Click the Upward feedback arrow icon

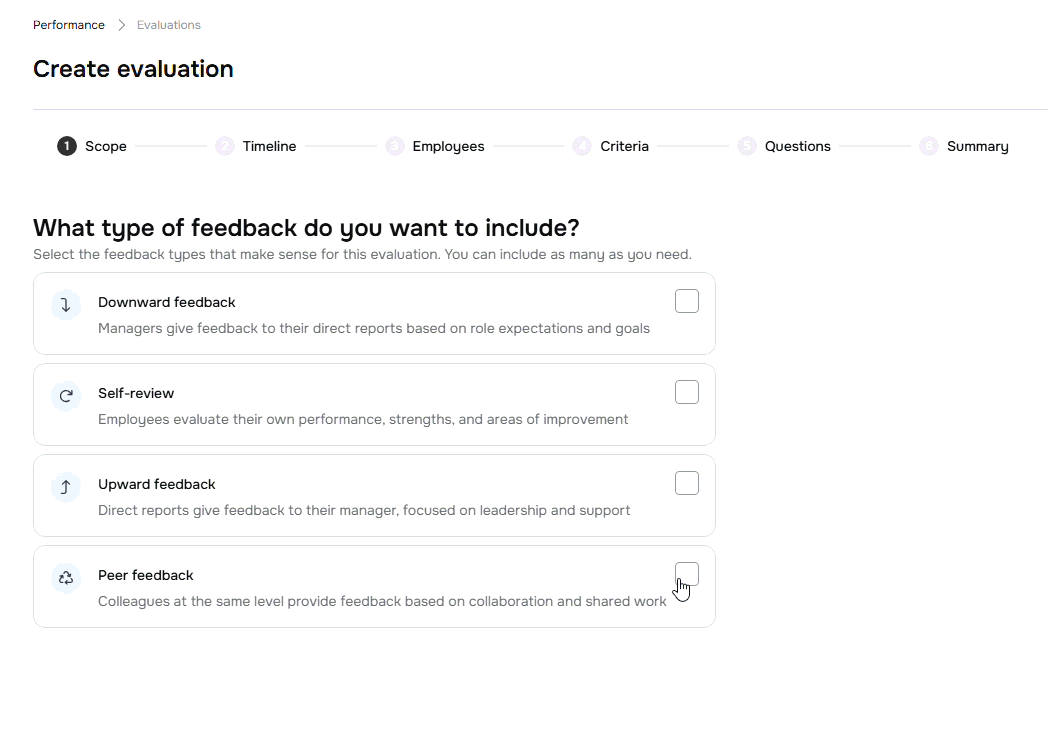[66, 487]
